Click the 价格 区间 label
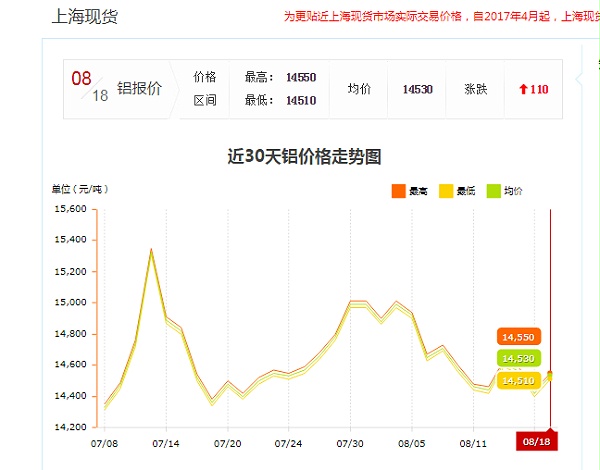This screenshot has width=600, height=470. (x=205, y=89)
